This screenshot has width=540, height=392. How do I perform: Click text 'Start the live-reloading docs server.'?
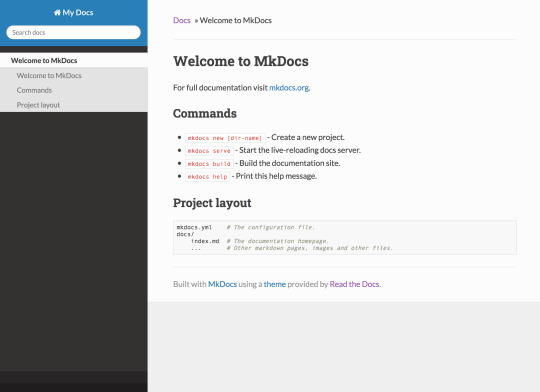(x=300, y=150)
